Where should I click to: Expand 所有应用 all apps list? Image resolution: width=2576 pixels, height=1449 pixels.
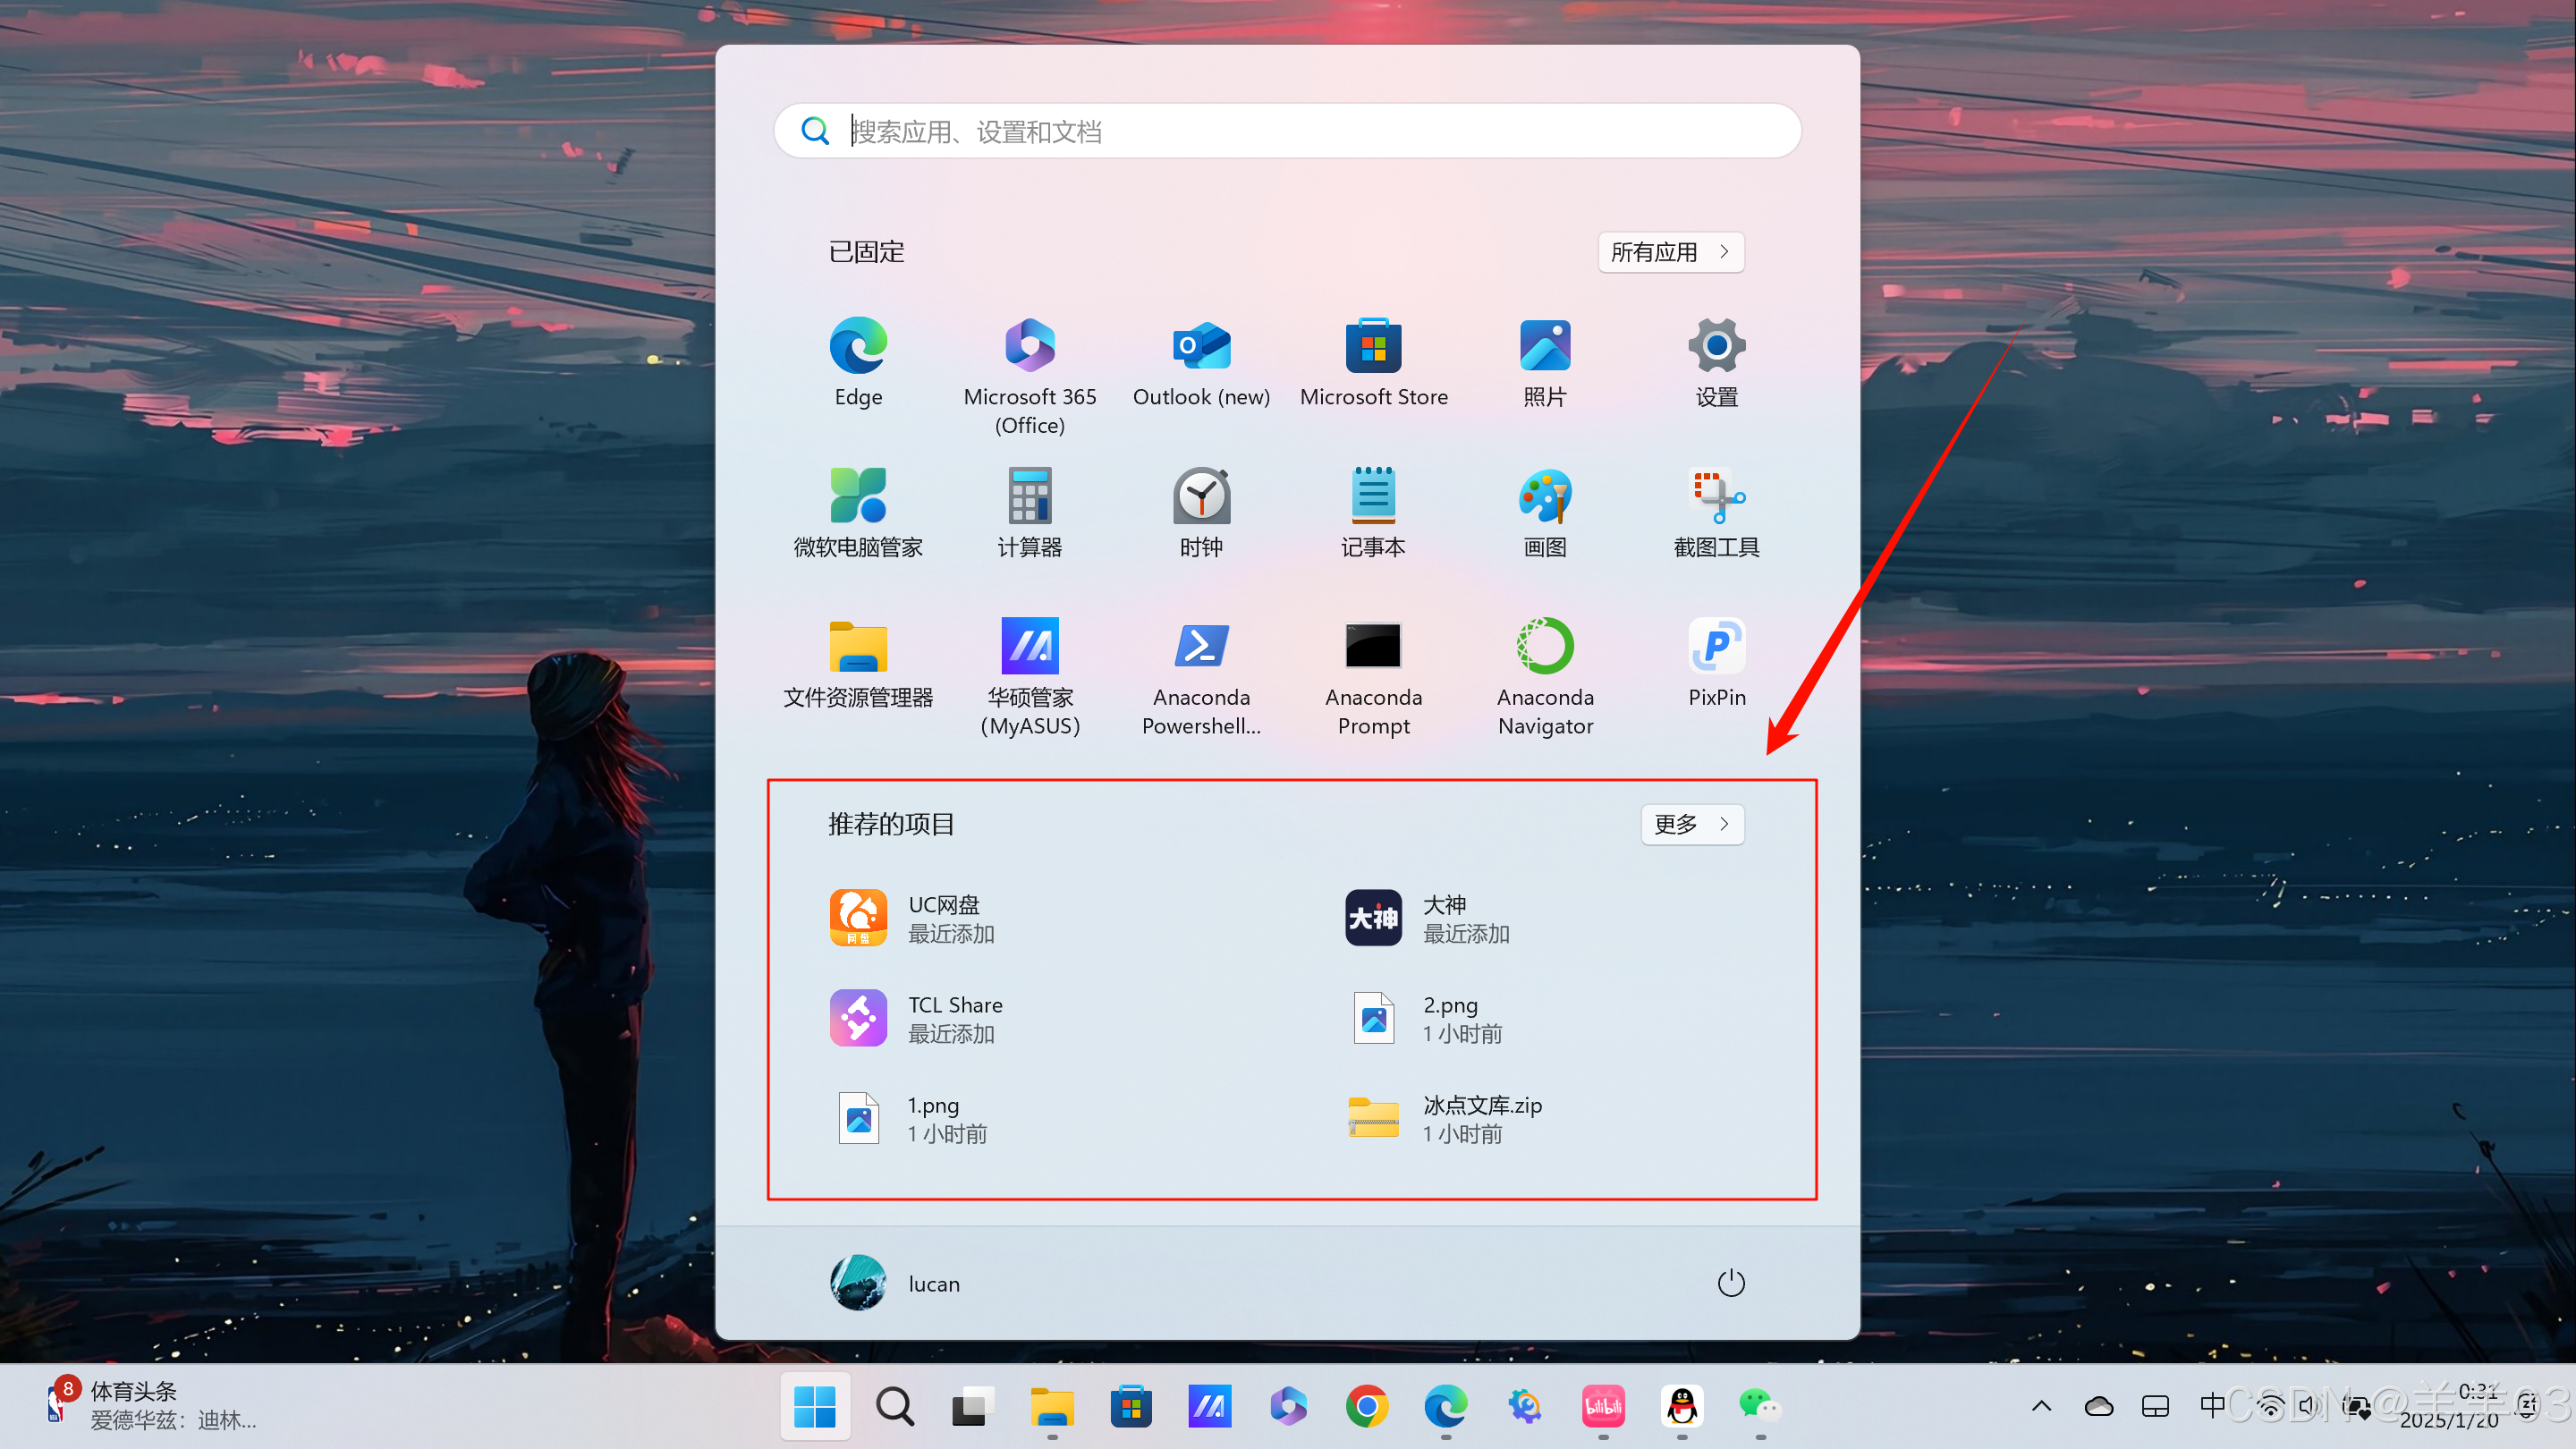(x=1670, y=252)
